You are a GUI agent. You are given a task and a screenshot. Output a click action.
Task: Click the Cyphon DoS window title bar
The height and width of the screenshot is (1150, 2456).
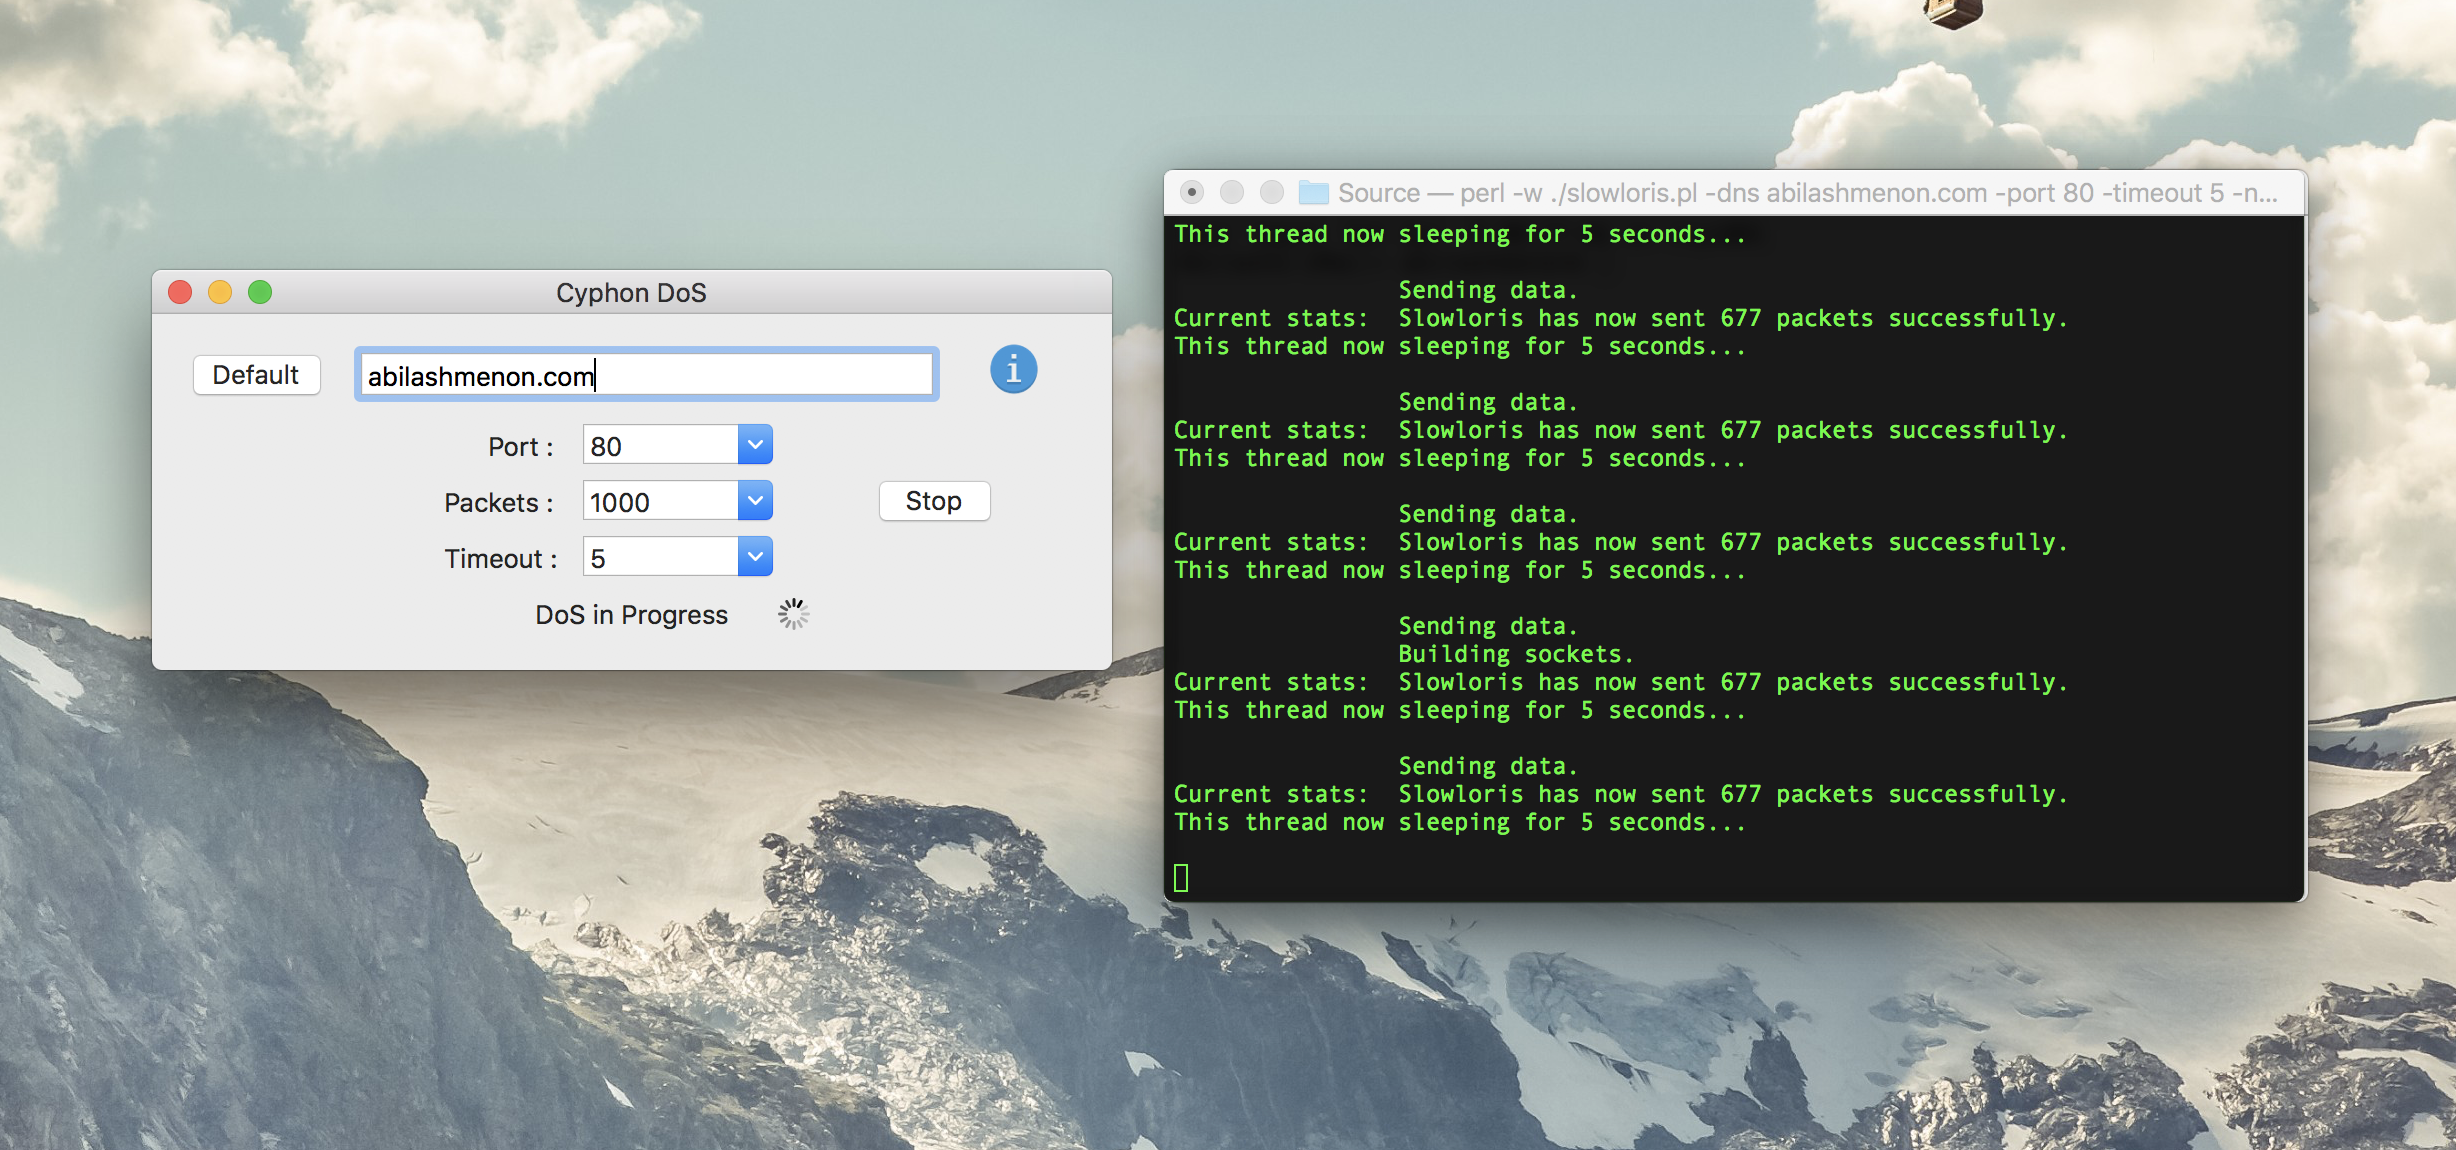pyautogui.click(x=631, y=292)
